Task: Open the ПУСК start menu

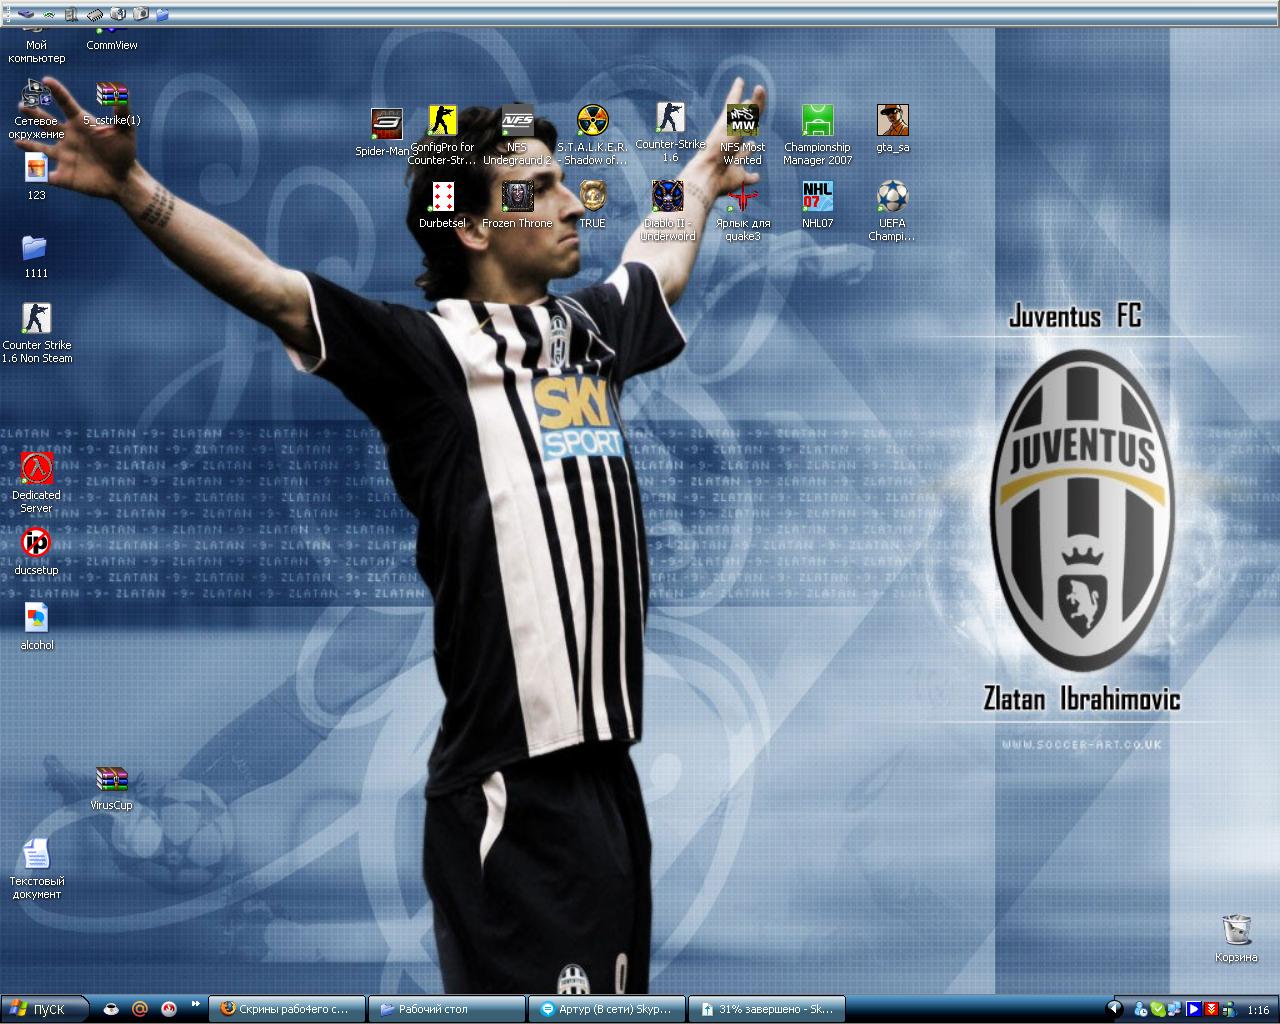Action: (43, 1009)
